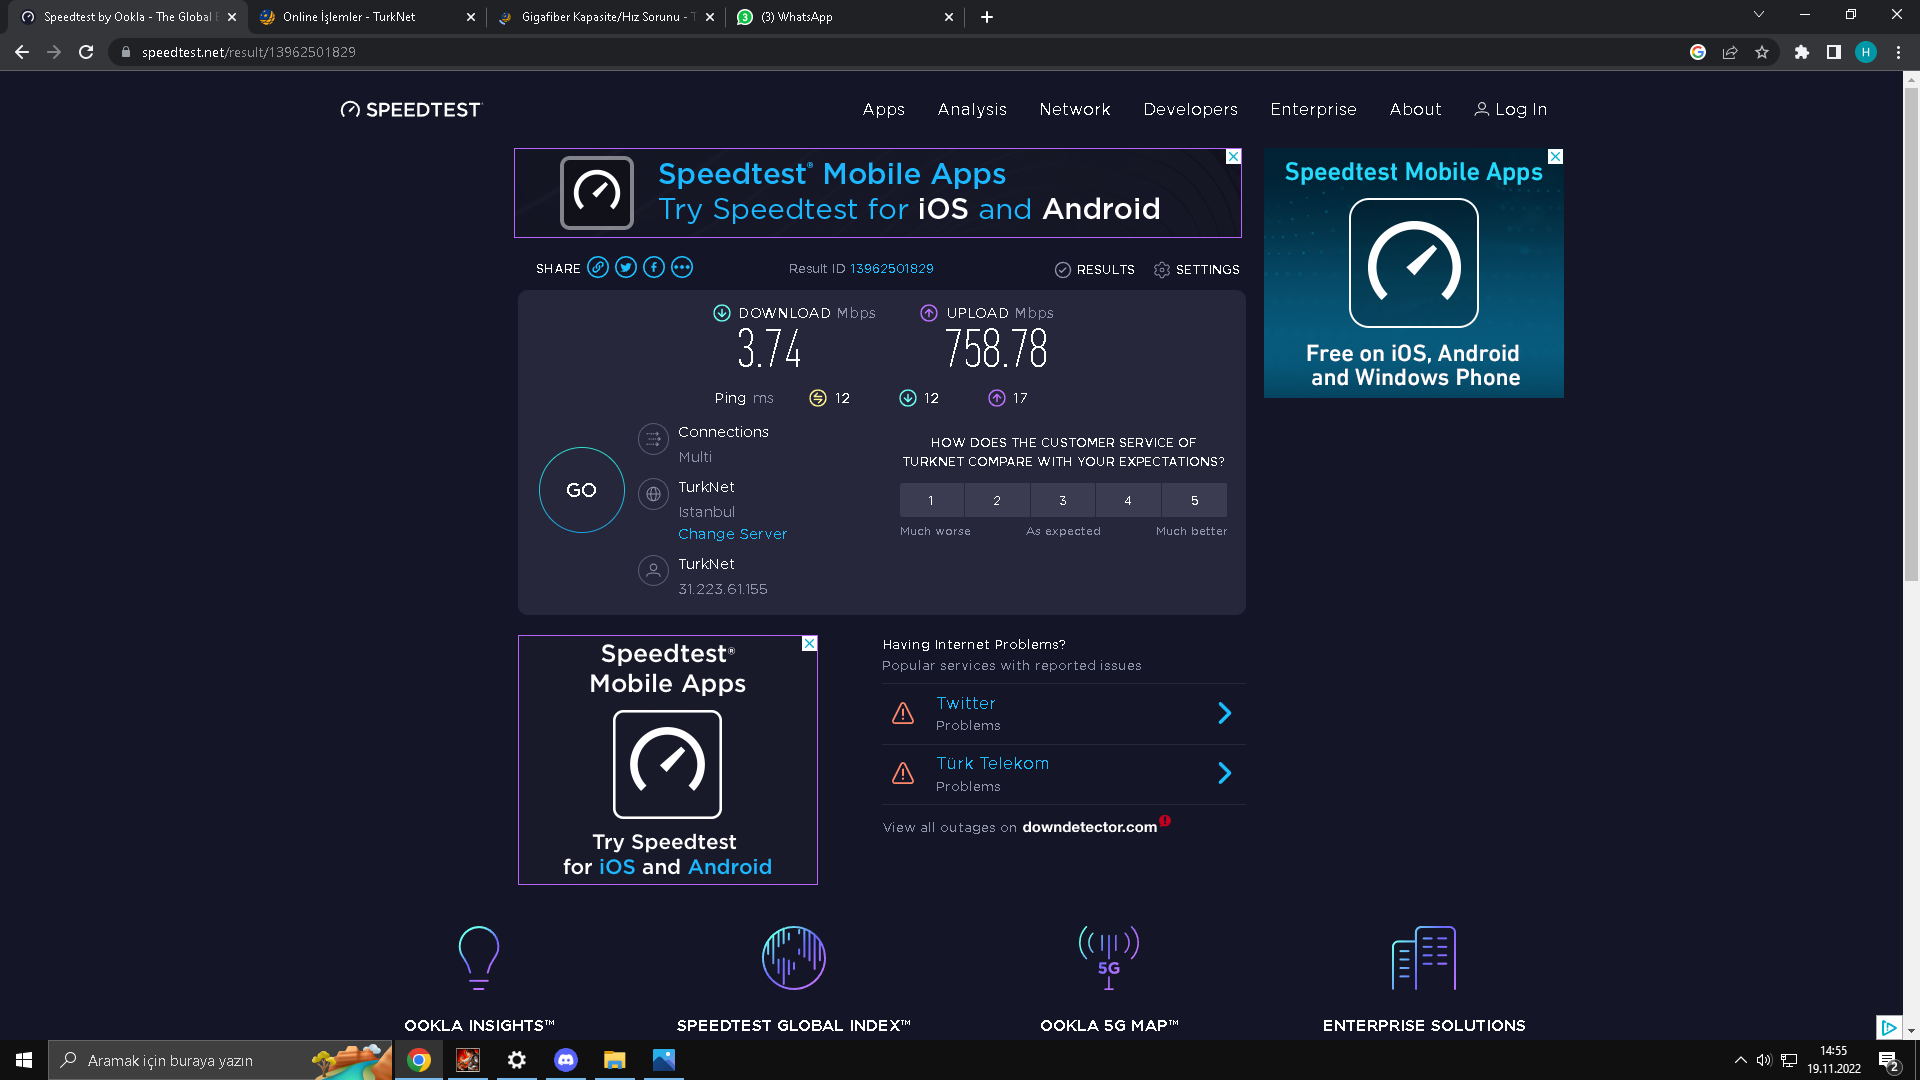
Task: Click the TurkNet provider user icon
Action: (x=653, y=571)
